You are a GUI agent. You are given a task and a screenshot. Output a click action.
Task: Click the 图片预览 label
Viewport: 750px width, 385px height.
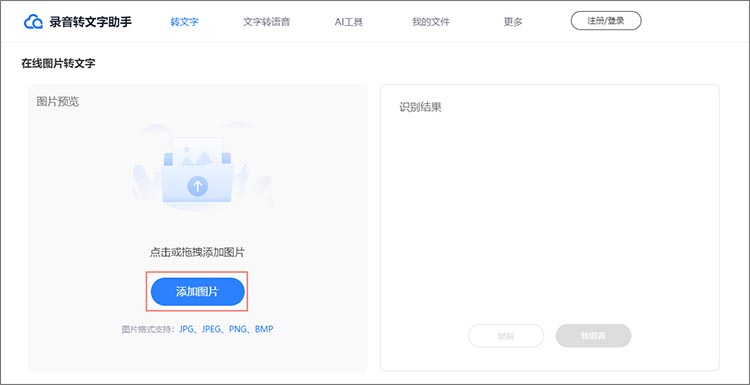[x=58, y=101]
